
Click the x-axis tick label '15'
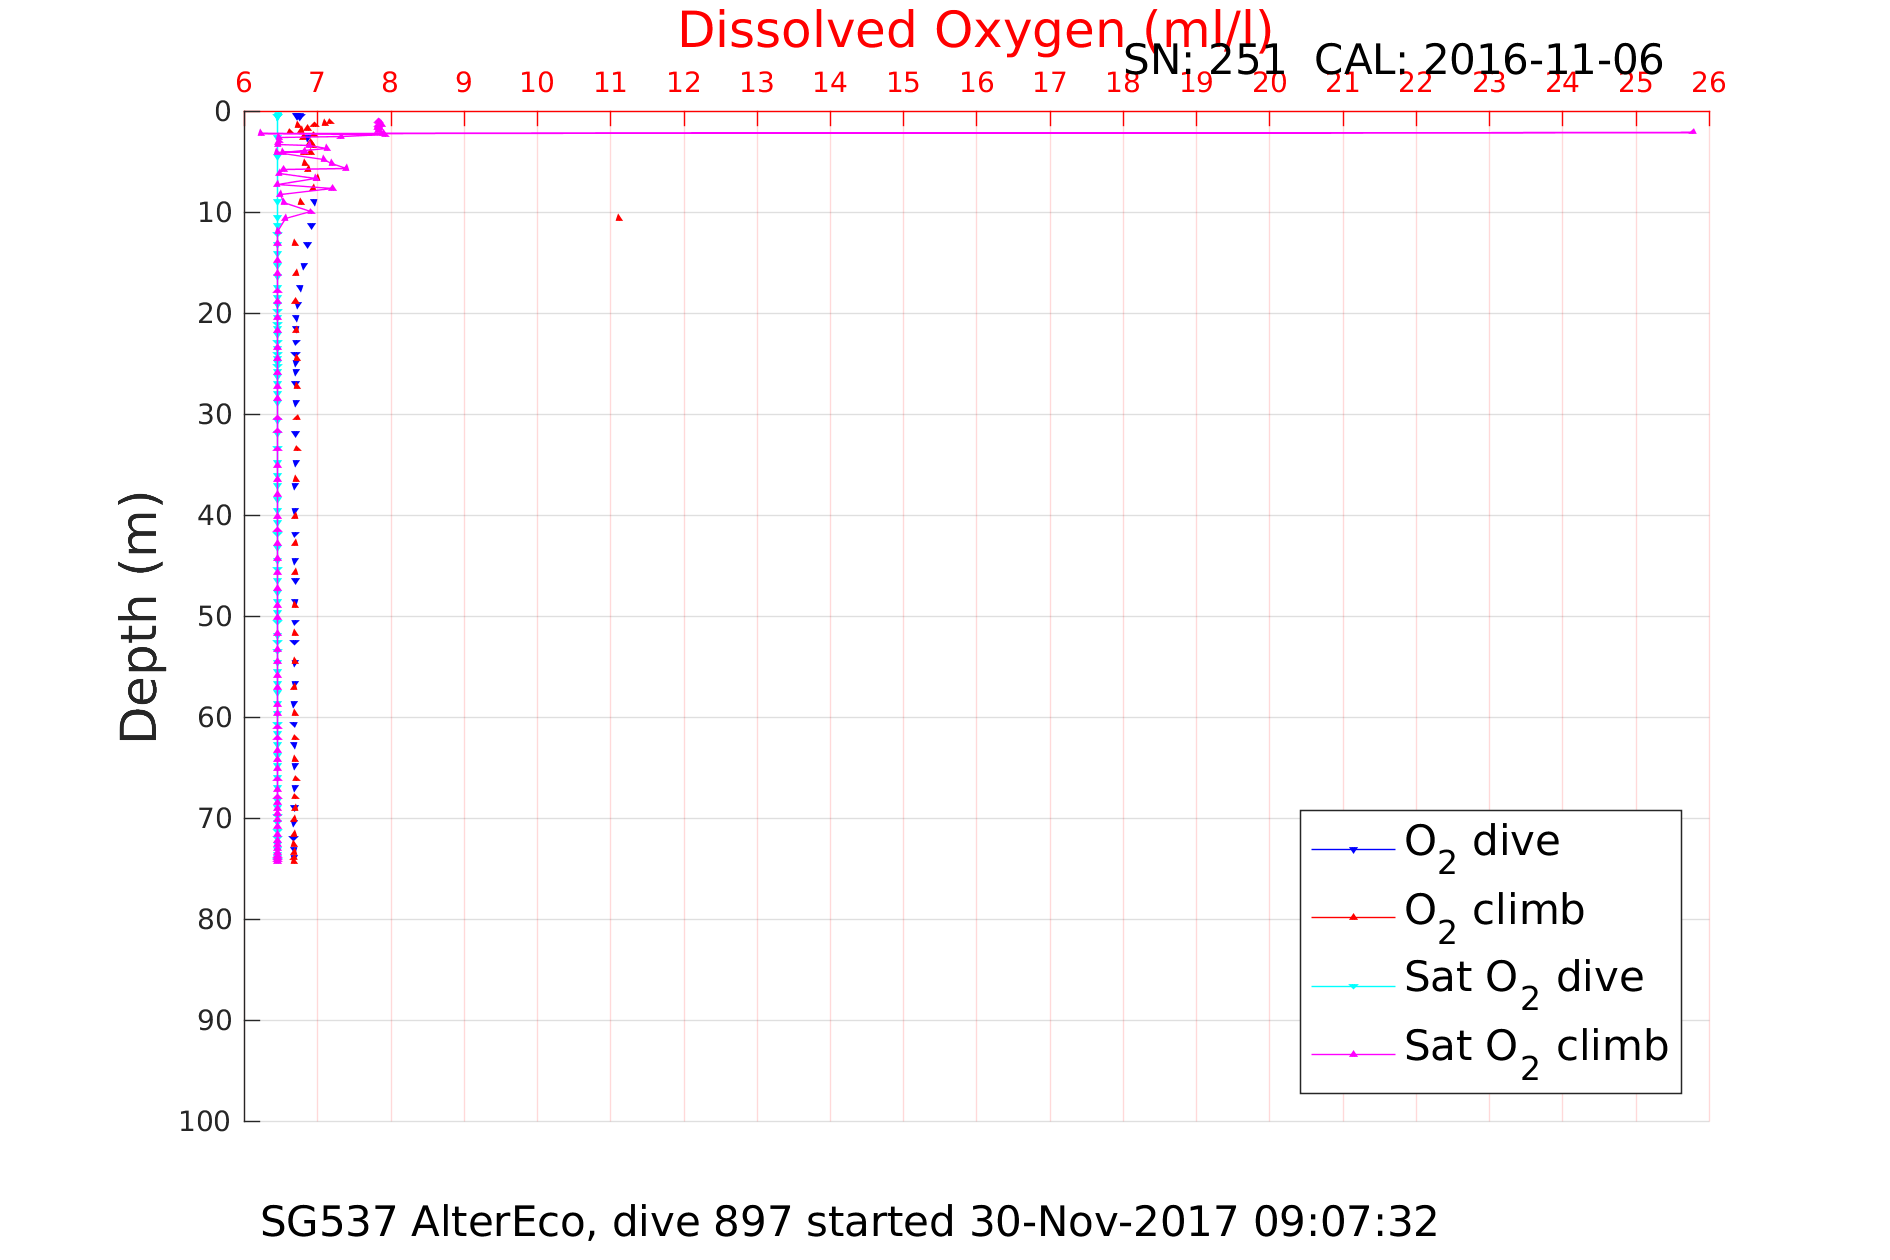pyautogui.click(x=903, y=83)
